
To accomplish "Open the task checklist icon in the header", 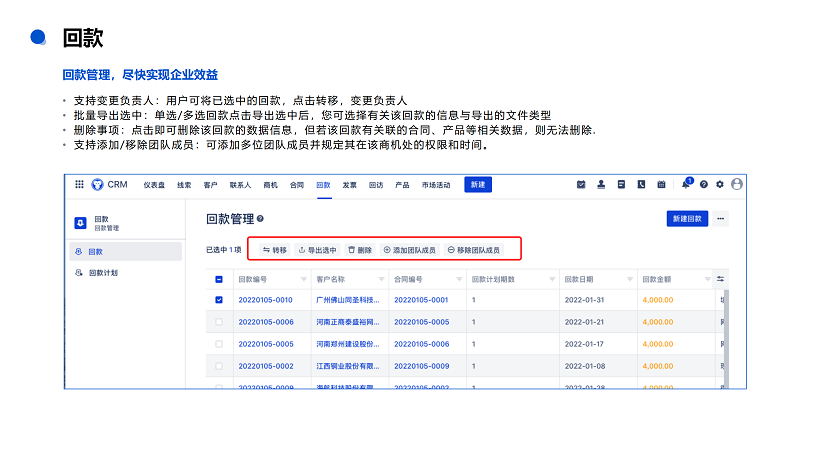I will tap(581, 185).
